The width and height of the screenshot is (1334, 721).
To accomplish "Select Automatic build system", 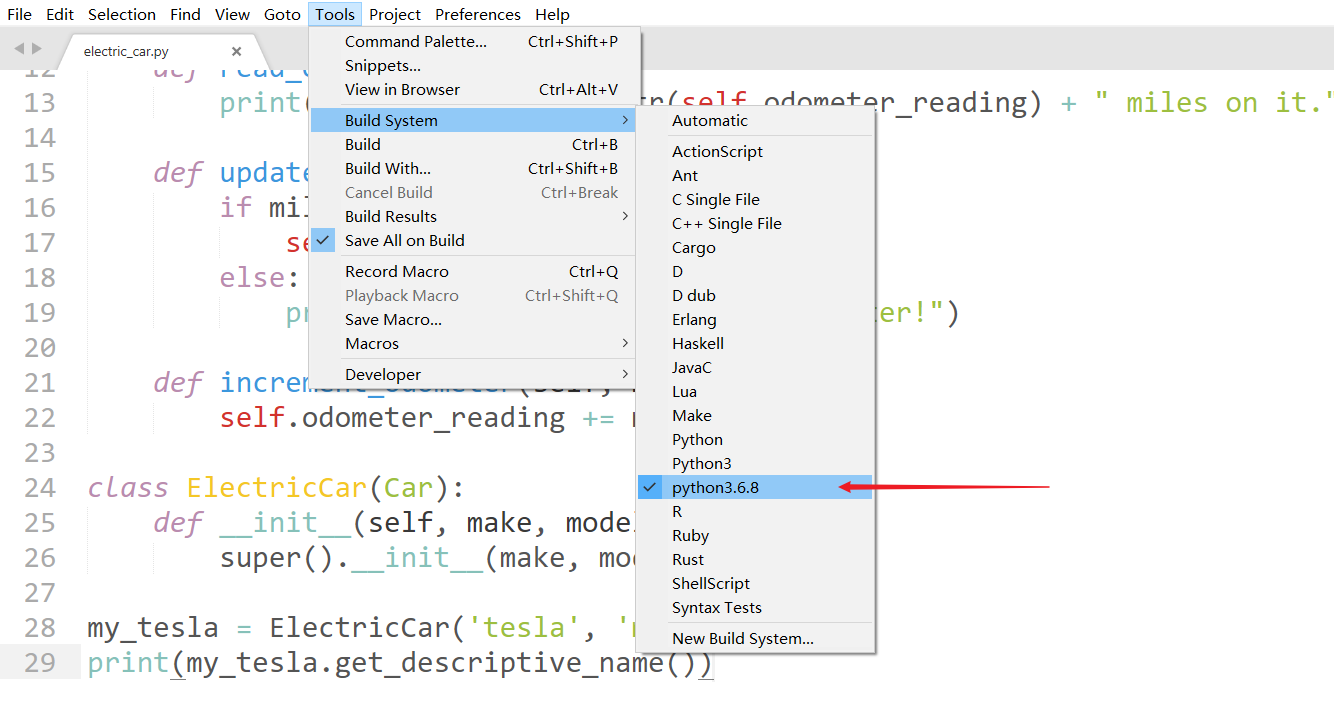I will [755, 120].
